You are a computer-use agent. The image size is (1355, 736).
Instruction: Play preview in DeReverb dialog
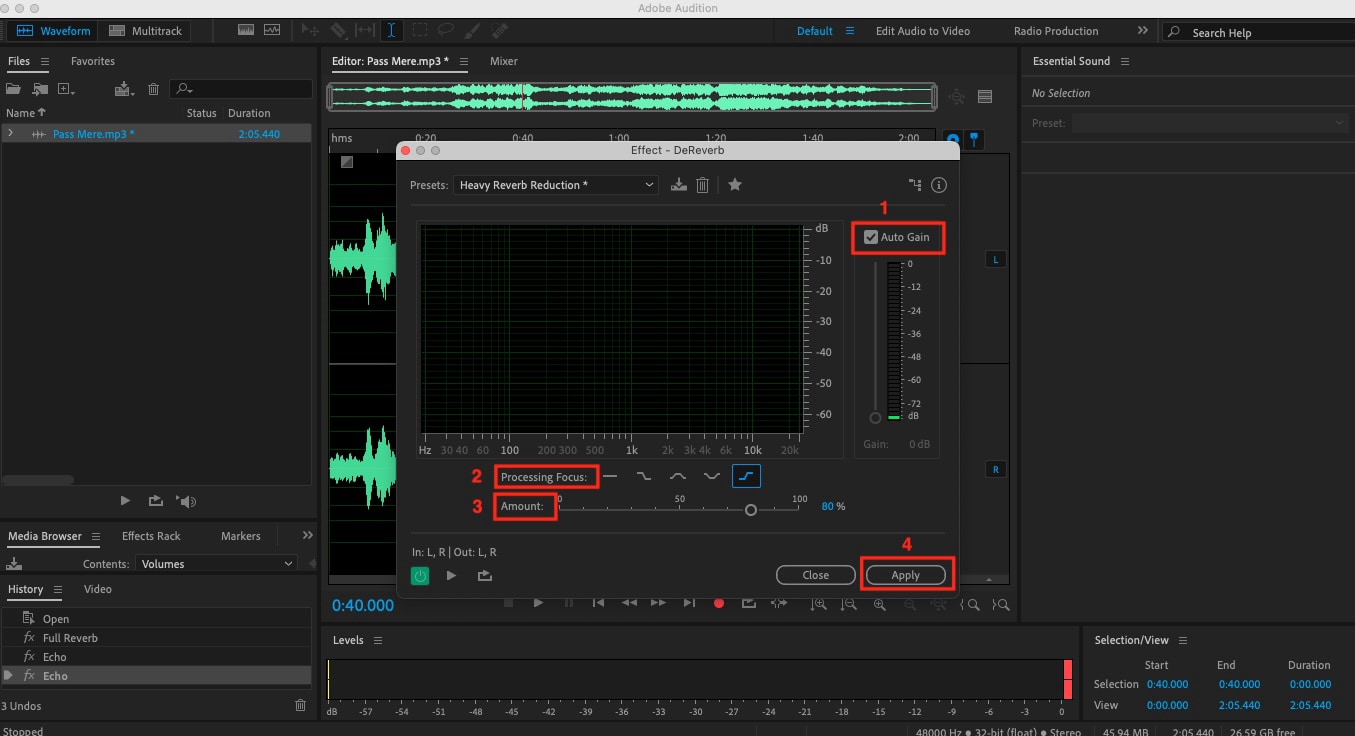pyautogui.click(x=452, y=576)
